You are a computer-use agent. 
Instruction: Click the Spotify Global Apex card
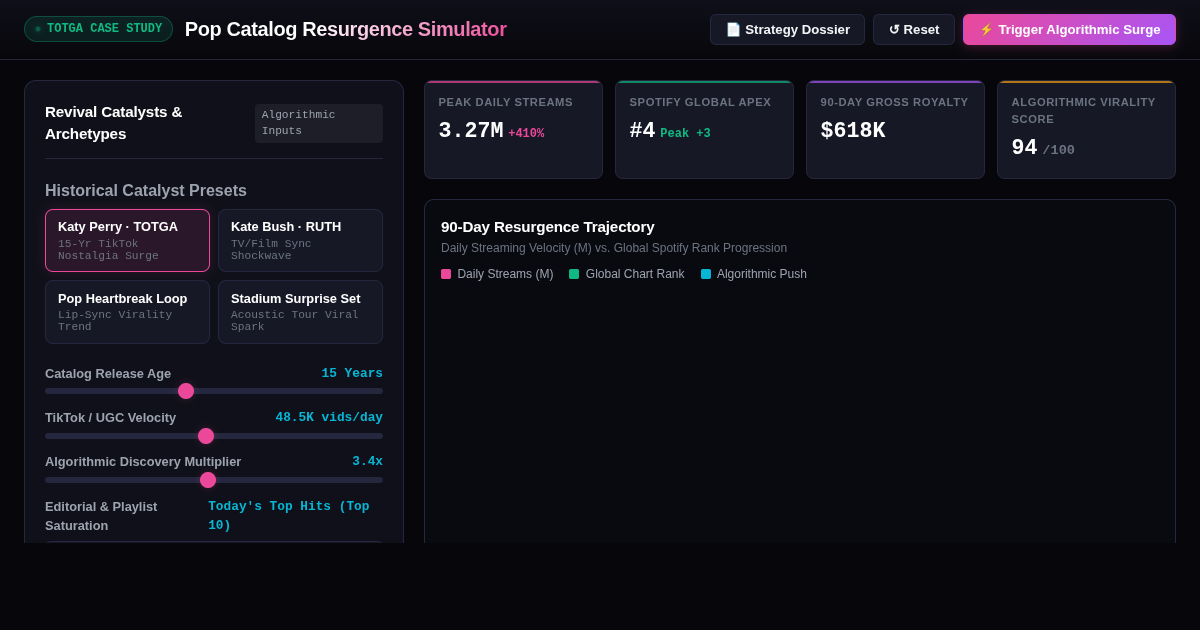tap(704, 130)
